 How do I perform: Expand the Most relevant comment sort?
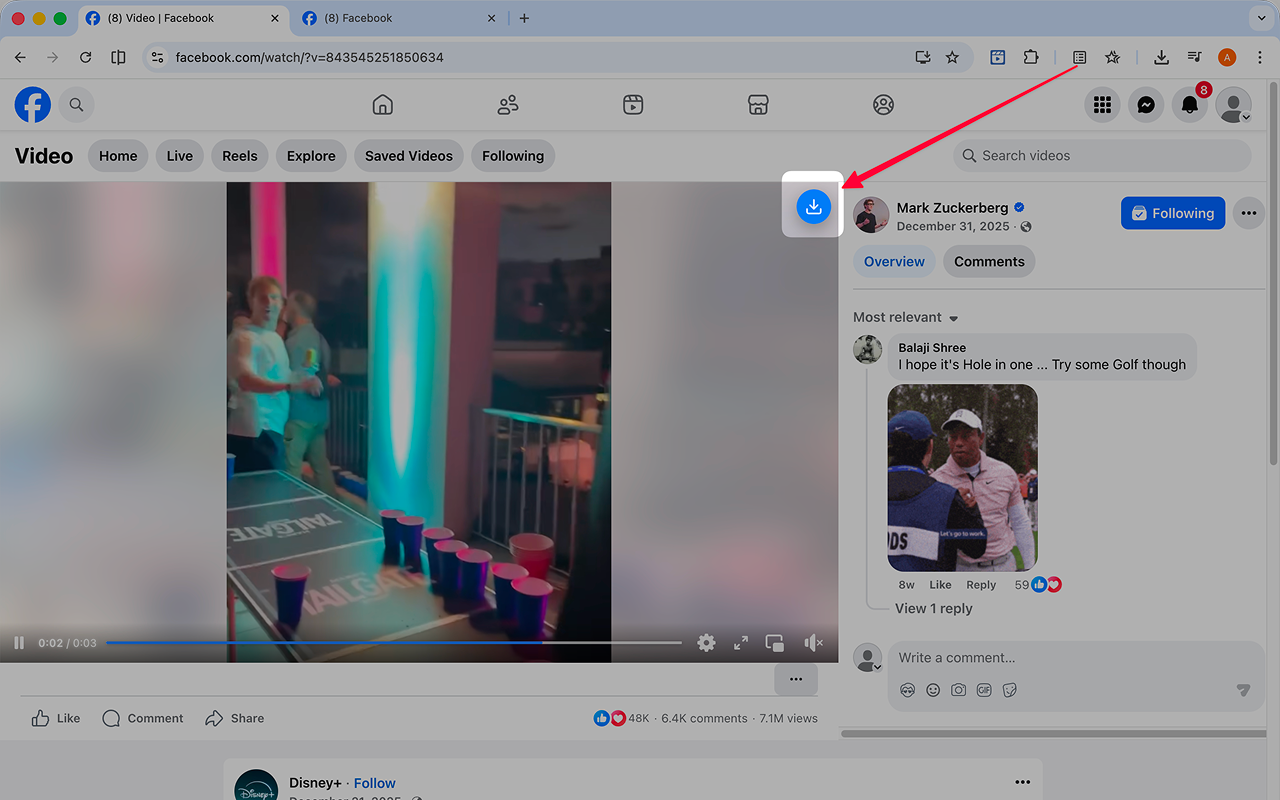(906, 317)
